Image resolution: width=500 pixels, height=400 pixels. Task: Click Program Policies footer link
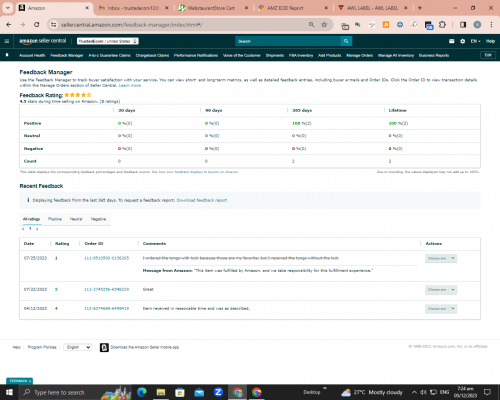pyautogui.click(x=42, y=347)
